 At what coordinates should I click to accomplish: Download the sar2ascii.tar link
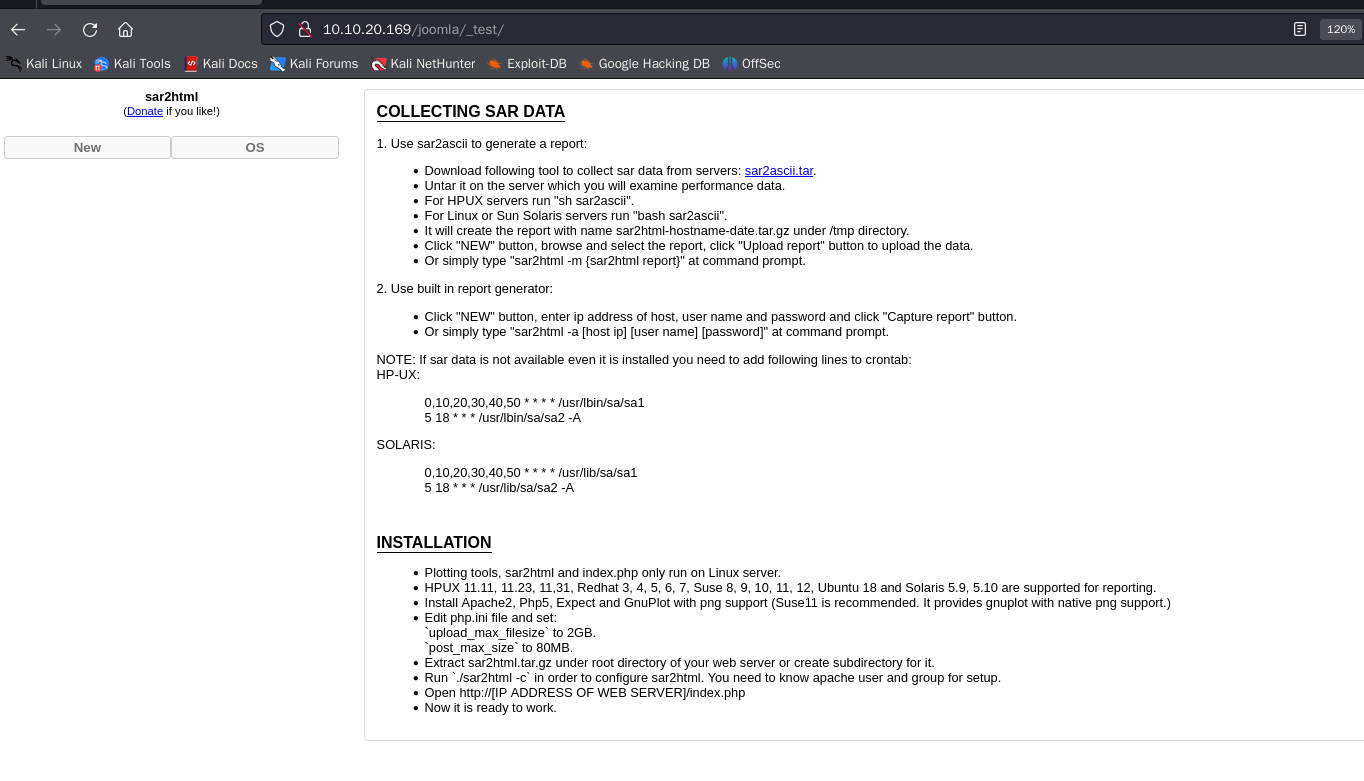[779, 171]
